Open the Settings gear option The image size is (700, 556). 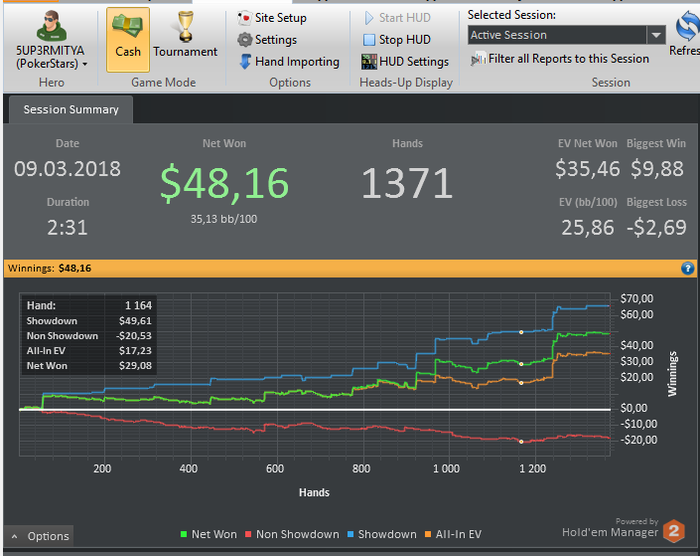(267, 40)
